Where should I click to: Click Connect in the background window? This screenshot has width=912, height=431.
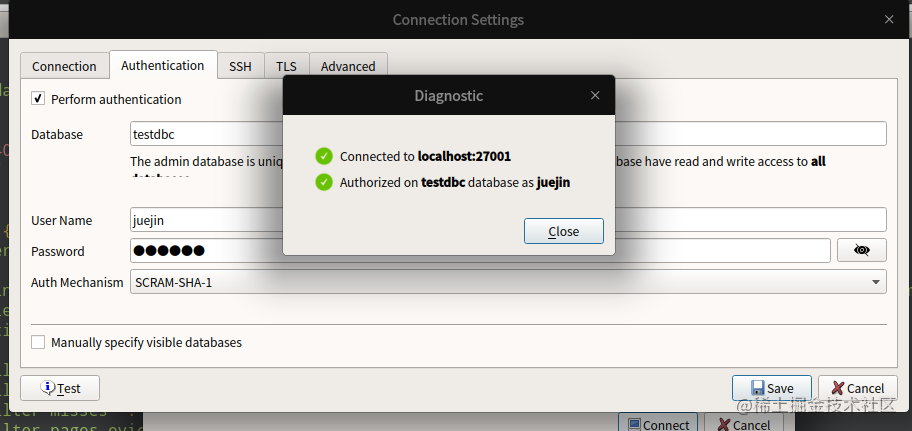click(x=658, y=424)
